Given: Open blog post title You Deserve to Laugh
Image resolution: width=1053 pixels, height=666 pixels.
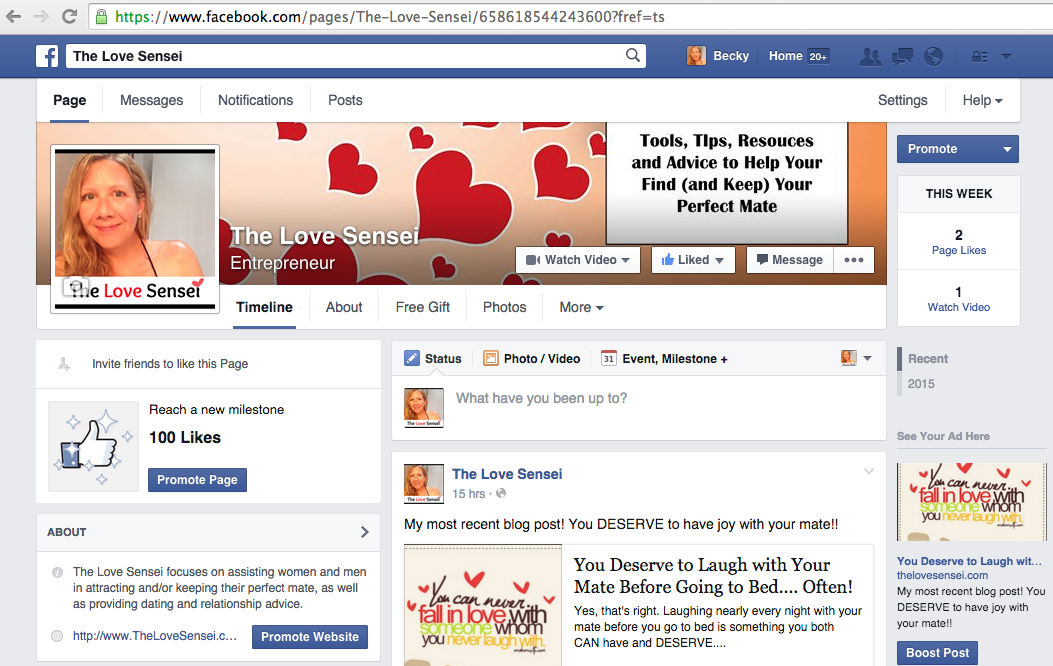Looking at the screenshot, I should [713, 576].
